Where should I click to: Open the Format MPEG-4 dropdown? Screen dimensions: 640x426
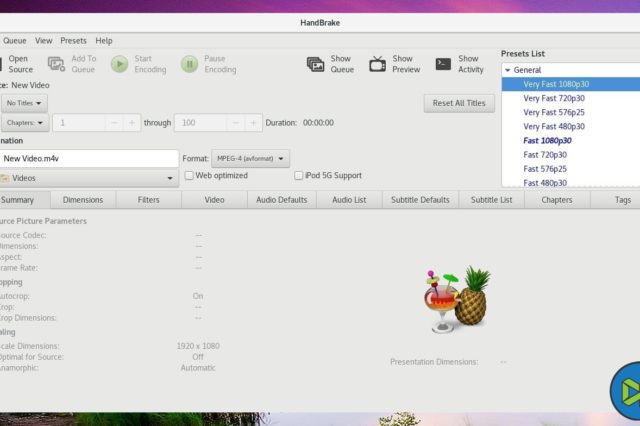tap(250, 158)
